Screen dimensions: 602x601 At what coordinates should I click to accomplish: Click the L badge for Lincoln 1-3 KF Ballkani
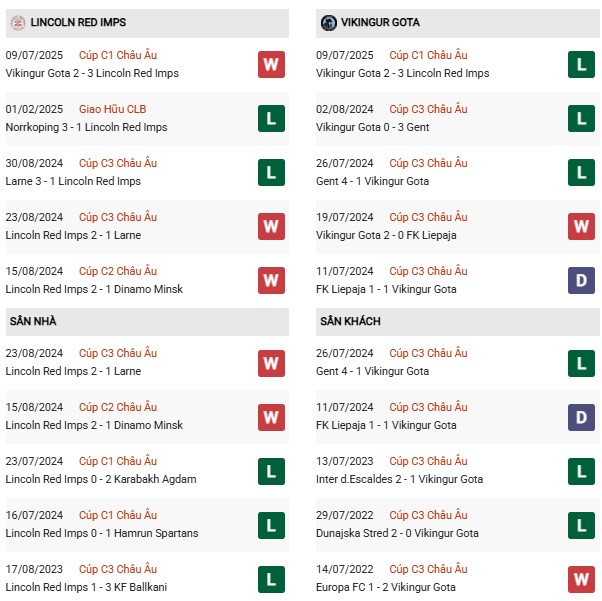271,579
